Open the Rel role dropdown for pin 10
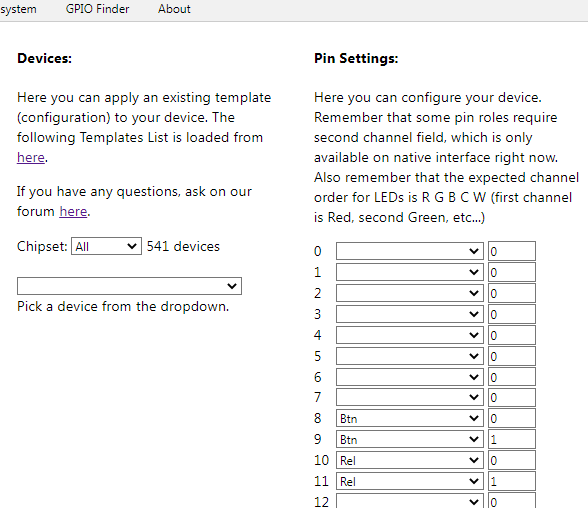 point(410,460)
